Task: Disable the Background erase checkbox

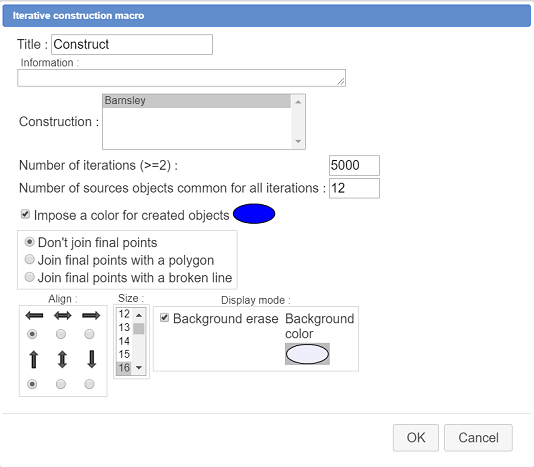Action: [x=164, y=318]
